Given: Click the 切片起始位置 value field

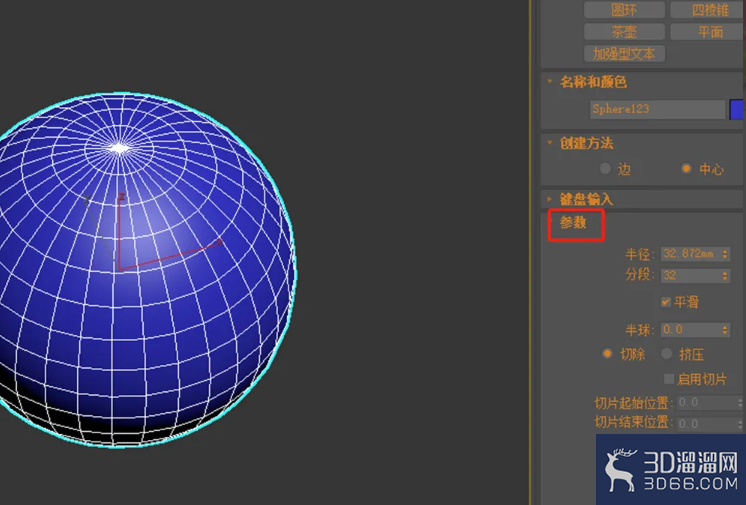Looking at the screenshot, I should (707, 403).
